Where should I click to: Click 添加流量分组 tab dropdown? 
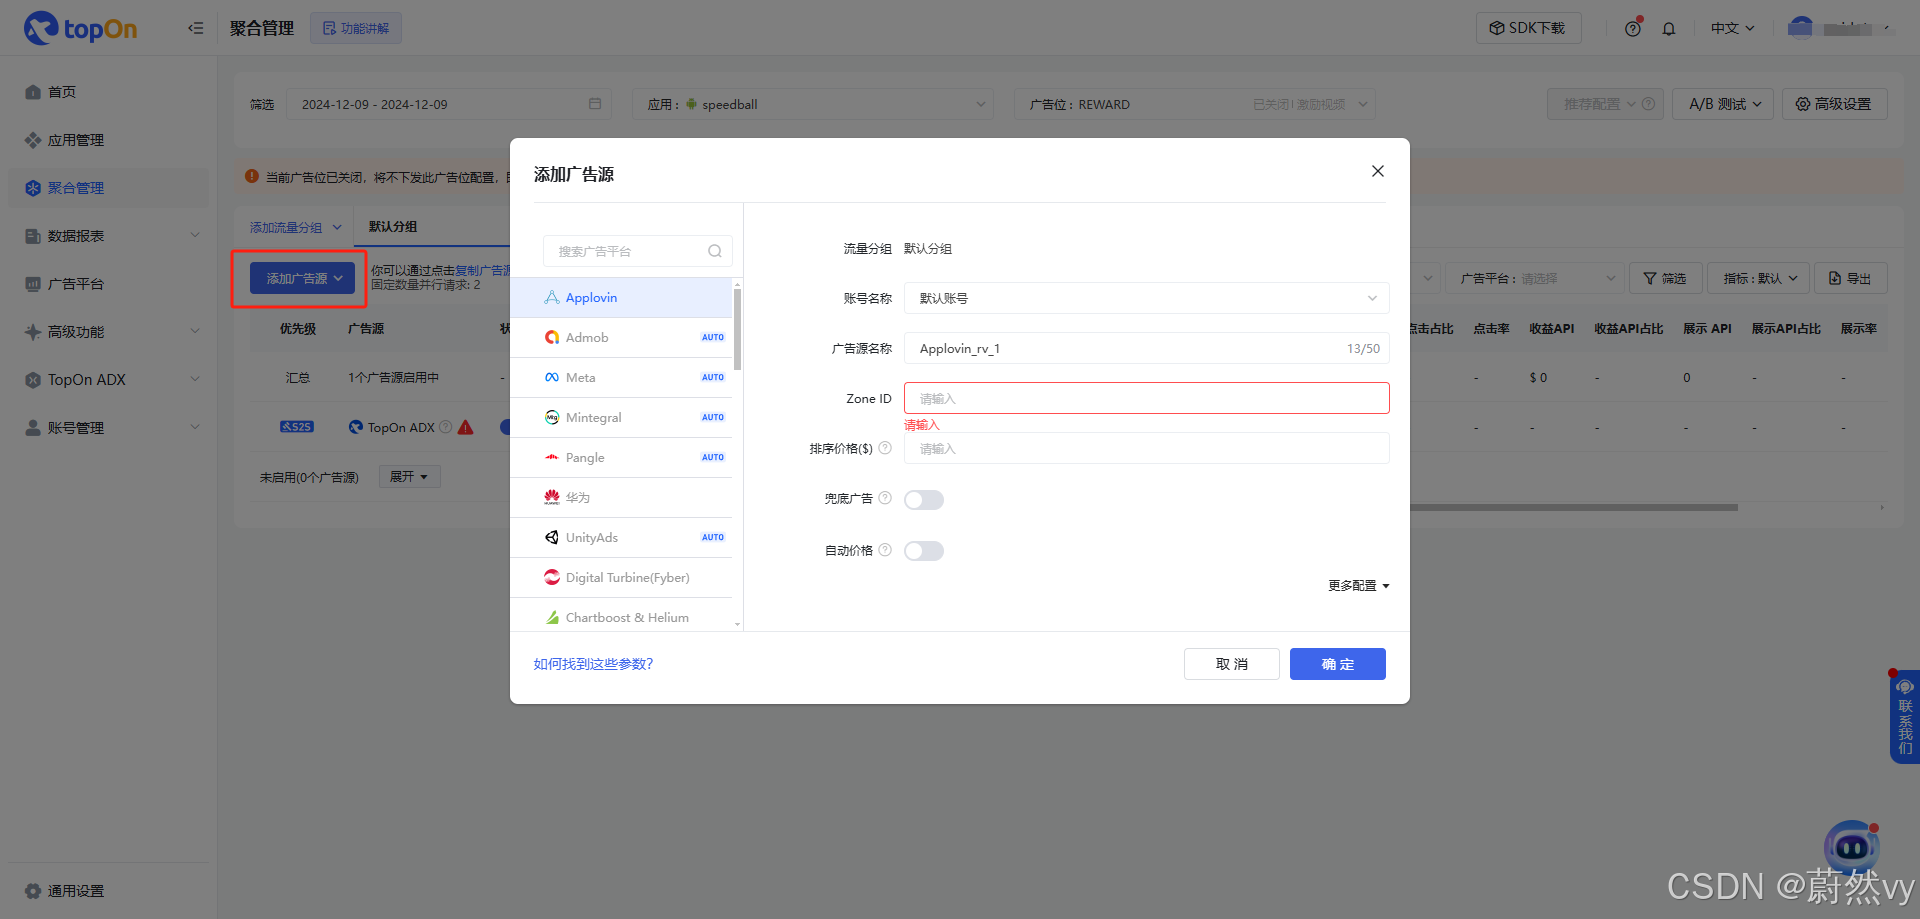coord(295,227)
